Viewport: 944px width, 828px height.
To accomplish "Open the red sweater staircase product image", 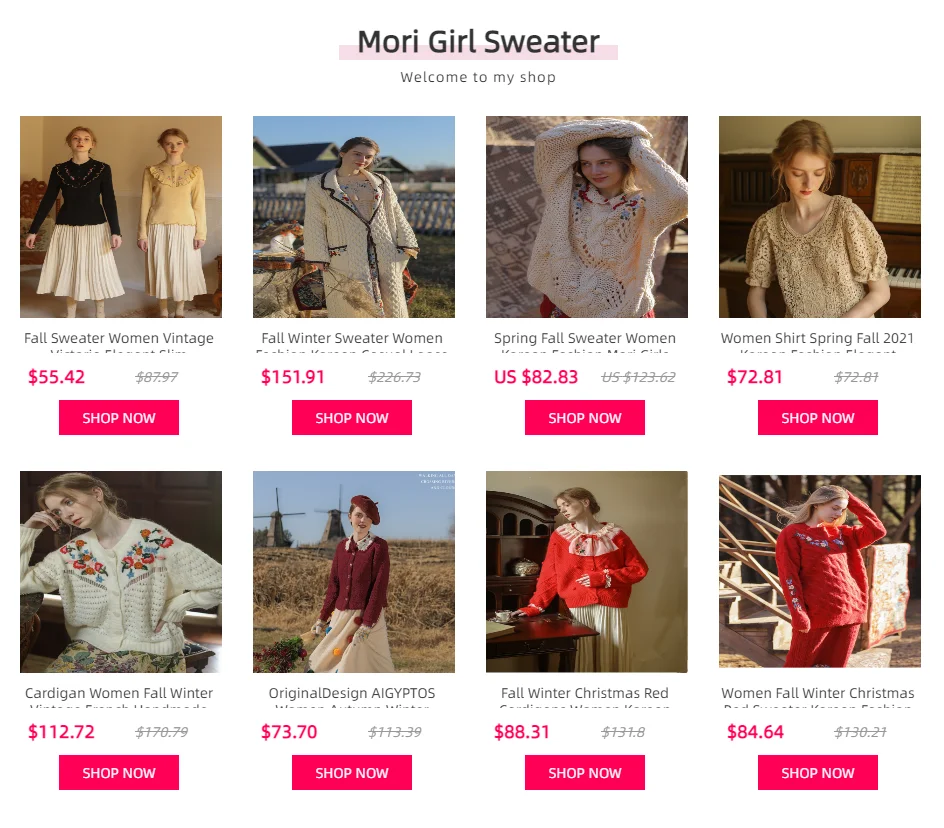I will (820, 571).
